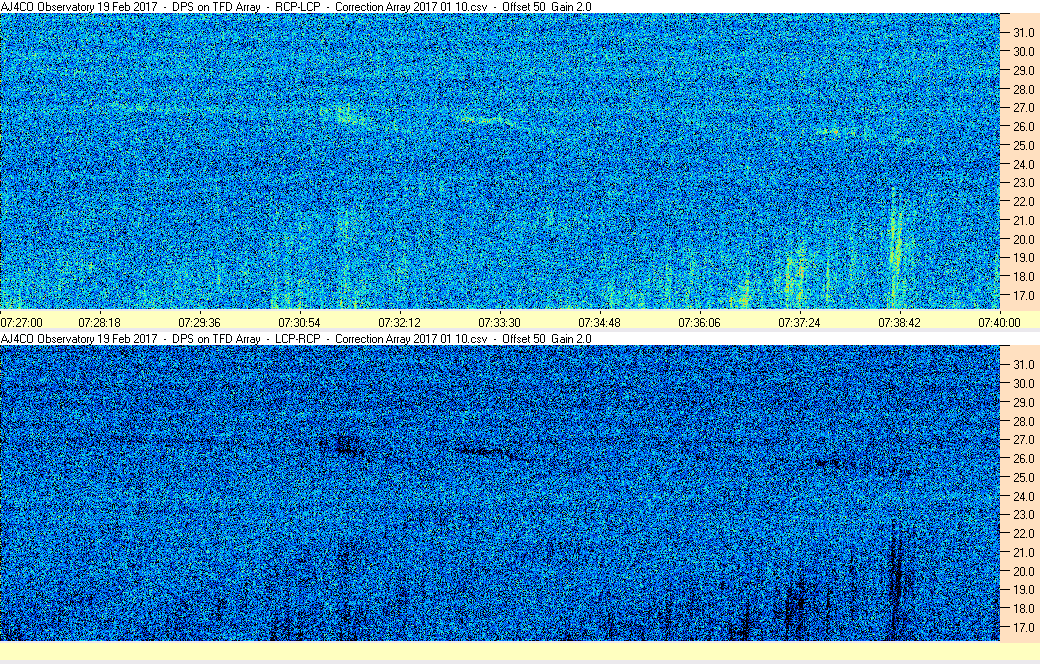Click the 21.0 frequency label of upper spectrogram

[x=1023, y=221]
